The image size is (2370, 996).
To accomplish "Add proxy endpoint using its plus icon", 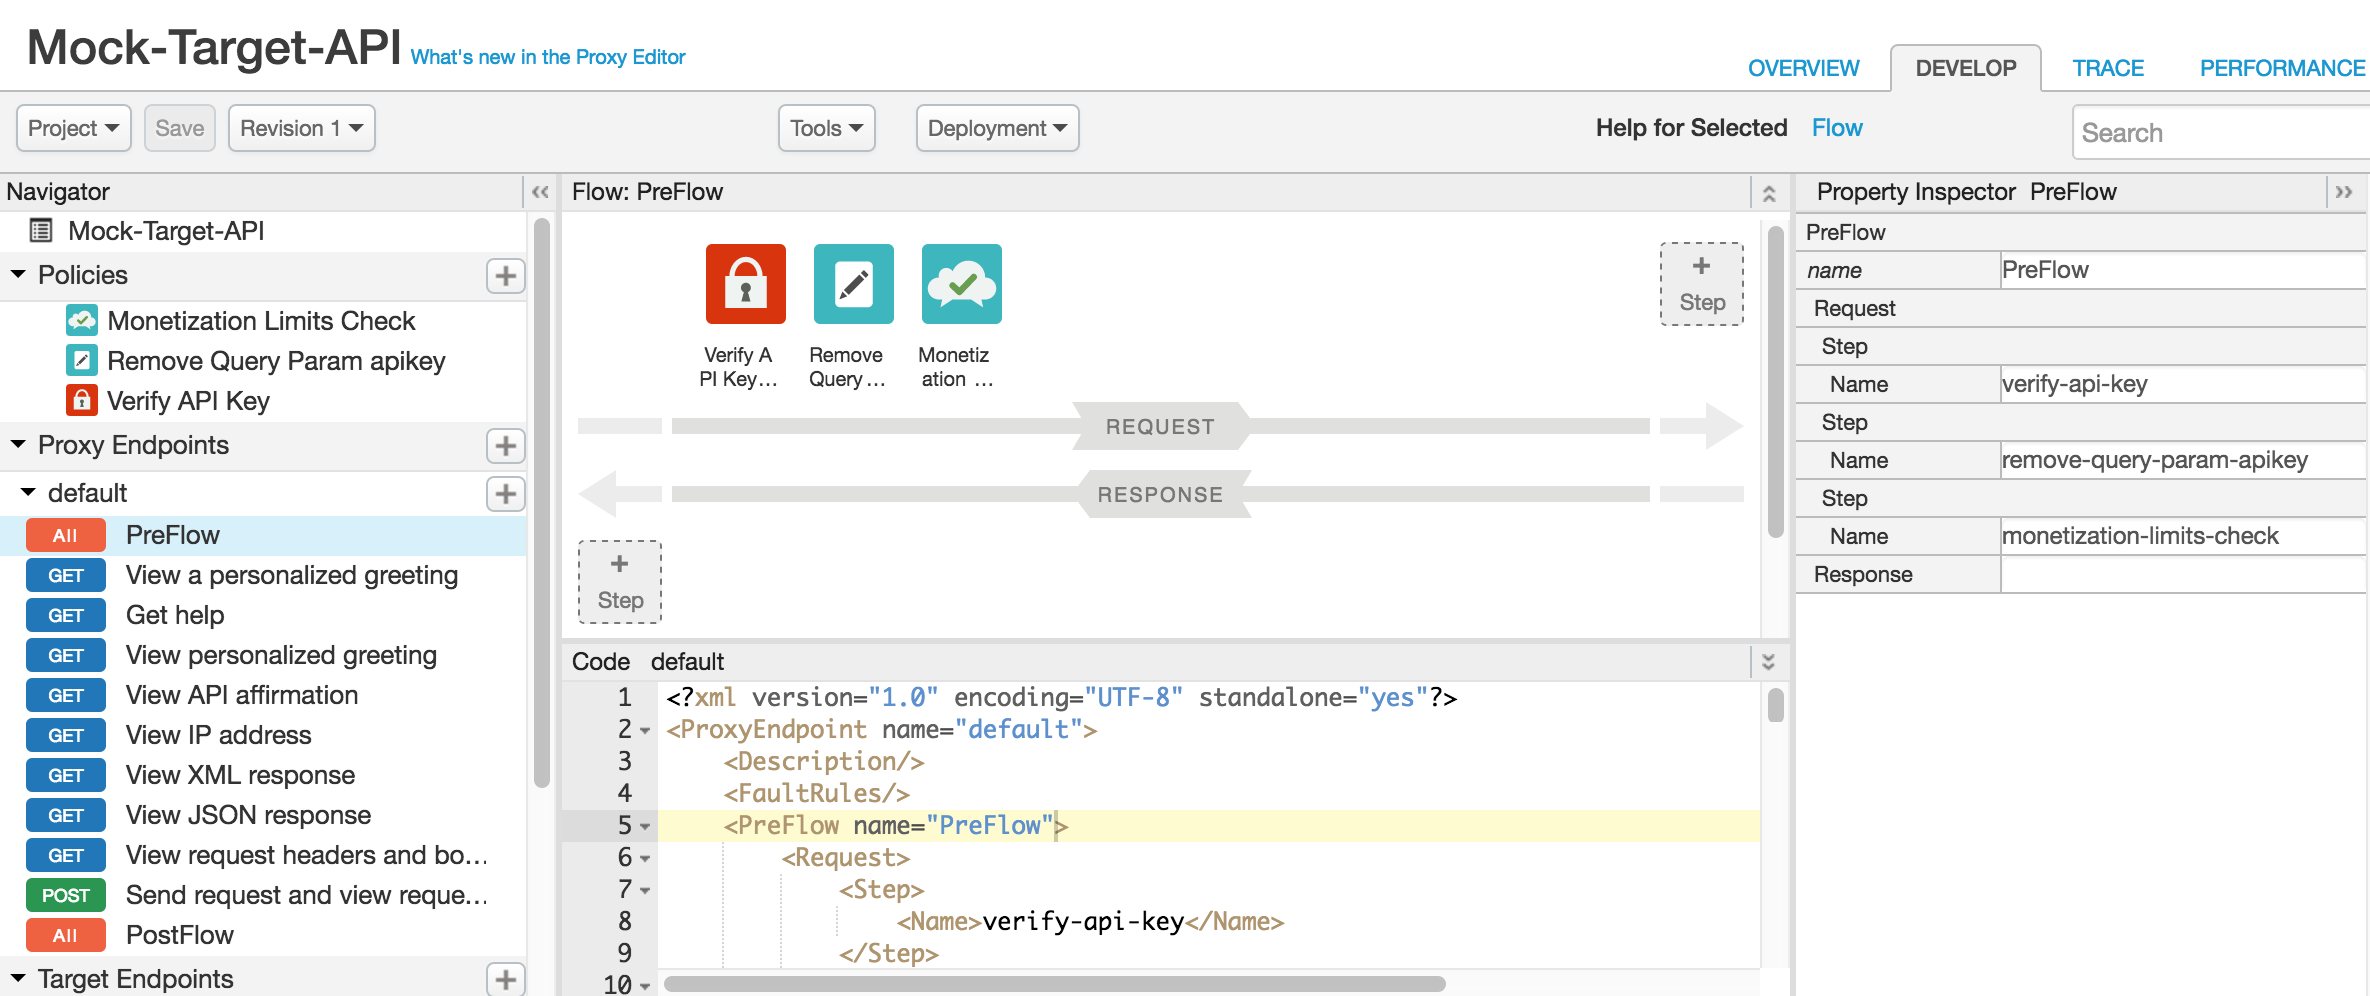I will pos(505,446).
